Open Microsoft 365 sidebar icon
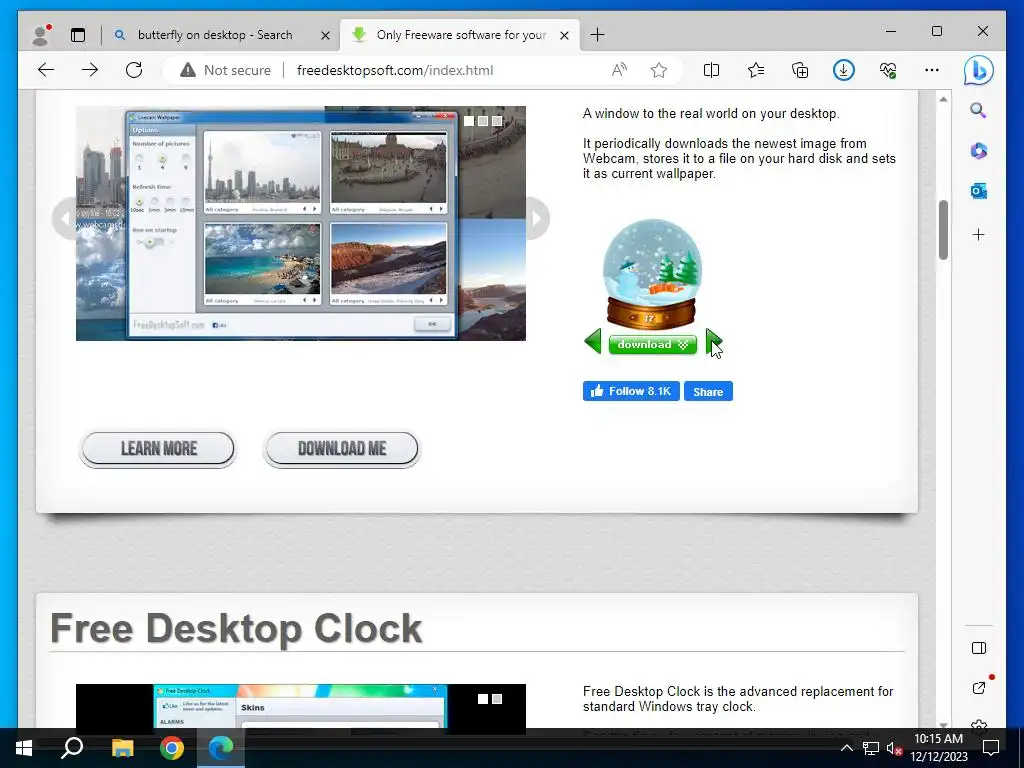 tap(978, 151)
